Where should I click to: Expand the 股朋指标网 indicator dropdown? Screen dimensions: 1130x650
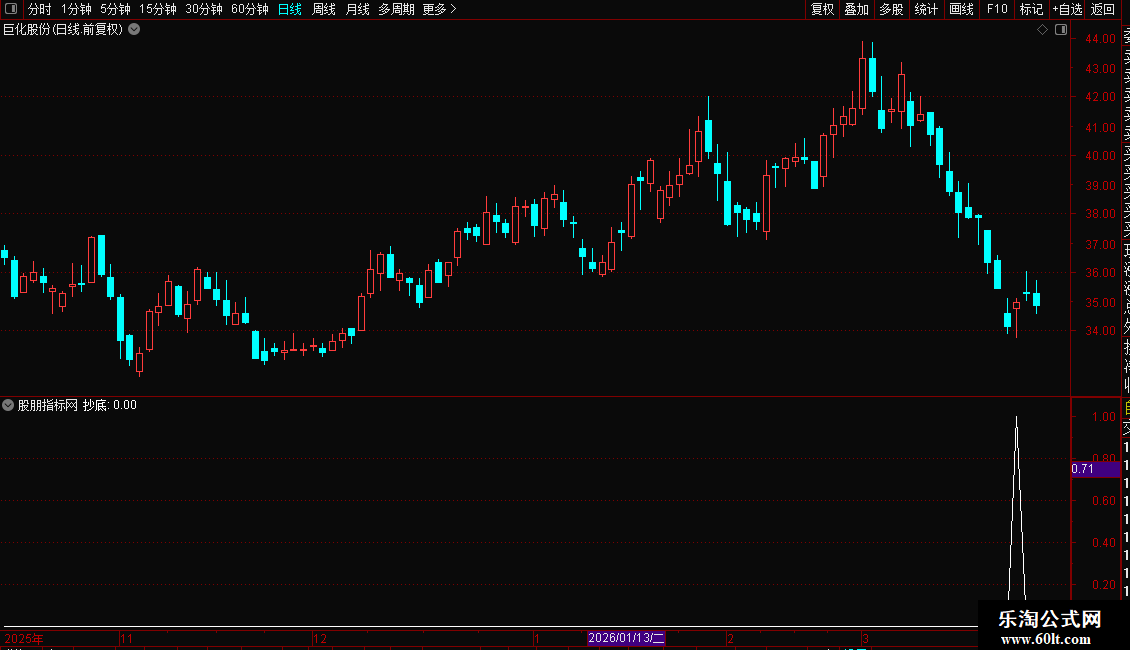pyautogui.click(x=8, y=405)
